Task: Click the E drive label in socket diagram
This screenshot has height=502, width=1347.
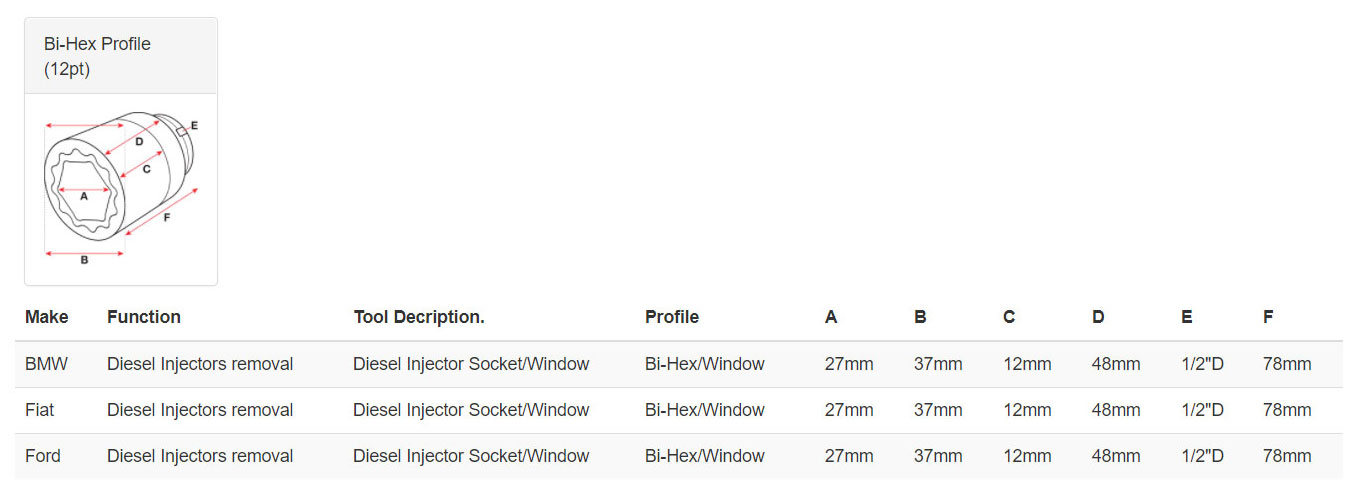Action: (x=194, y=125)
